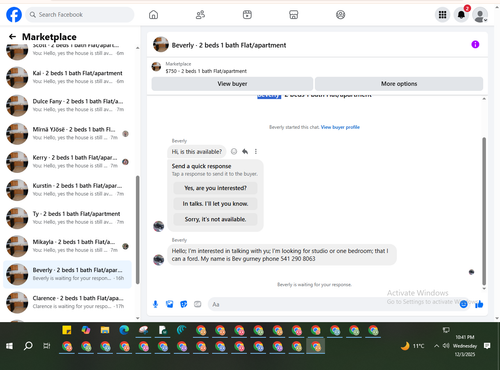Show hidden system tray icons
The image size is (500, 370).
[436, 346]
